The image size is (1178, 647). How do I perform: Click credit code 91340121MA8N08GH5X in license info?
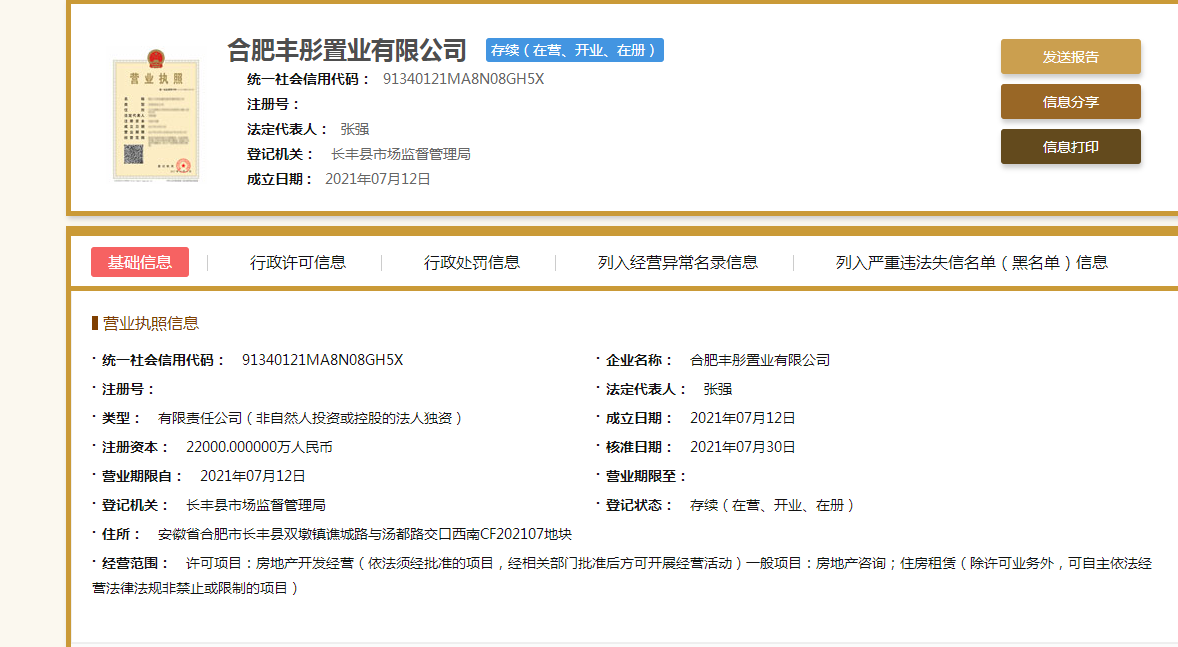pos(322,360)
